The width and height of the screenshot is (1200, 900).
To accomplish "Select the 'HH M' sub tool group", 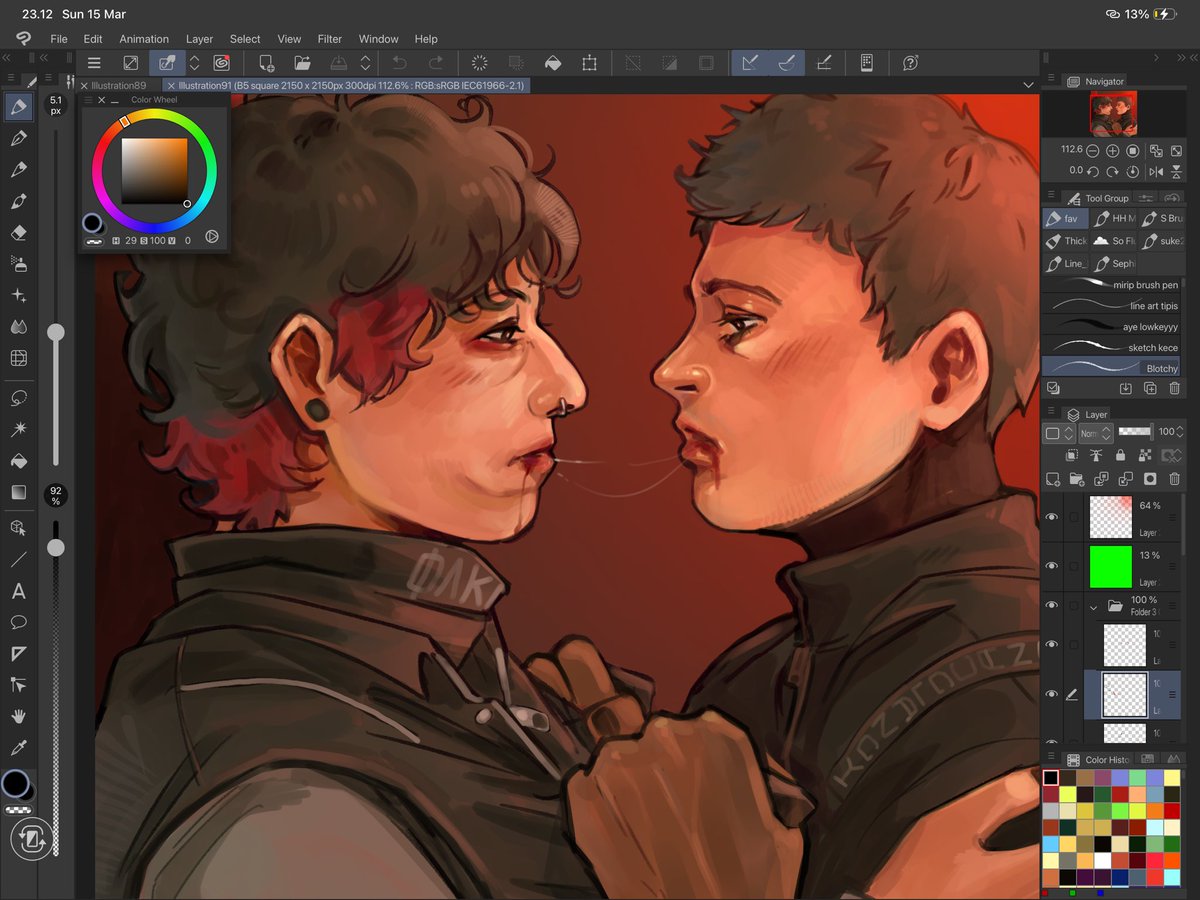I will pos(1112,218).
